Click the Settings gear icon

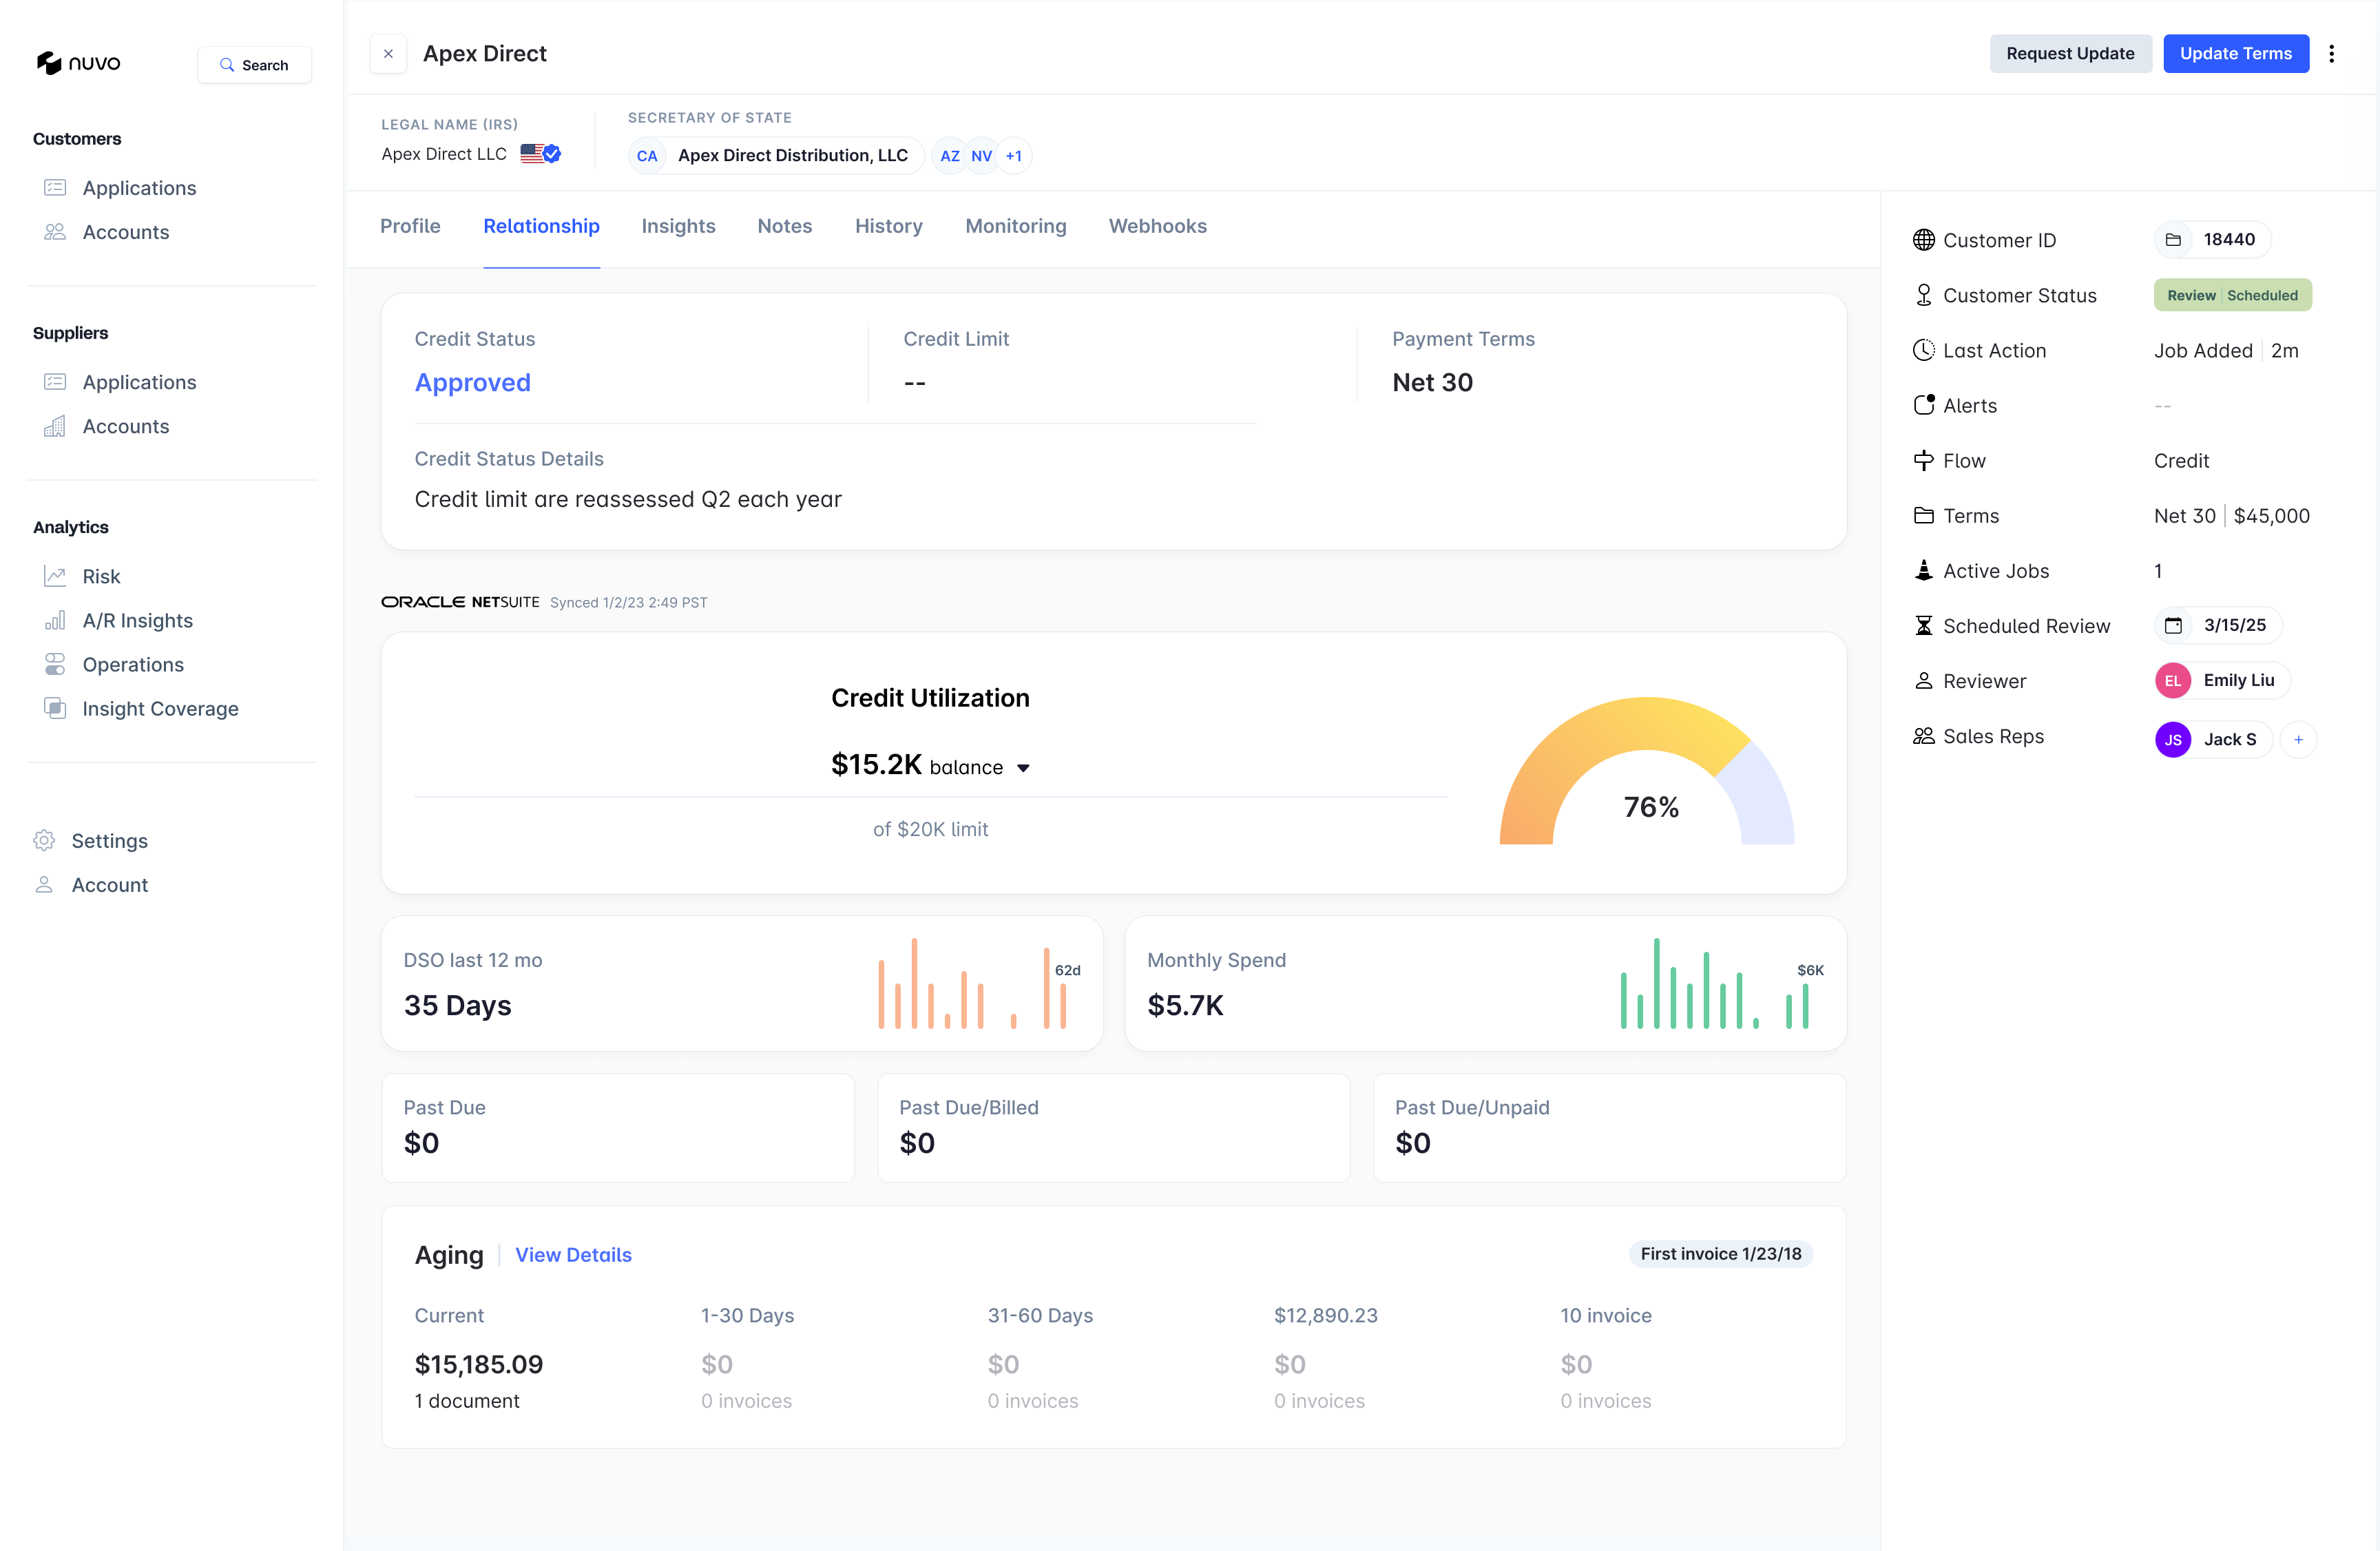pos(44,840)
